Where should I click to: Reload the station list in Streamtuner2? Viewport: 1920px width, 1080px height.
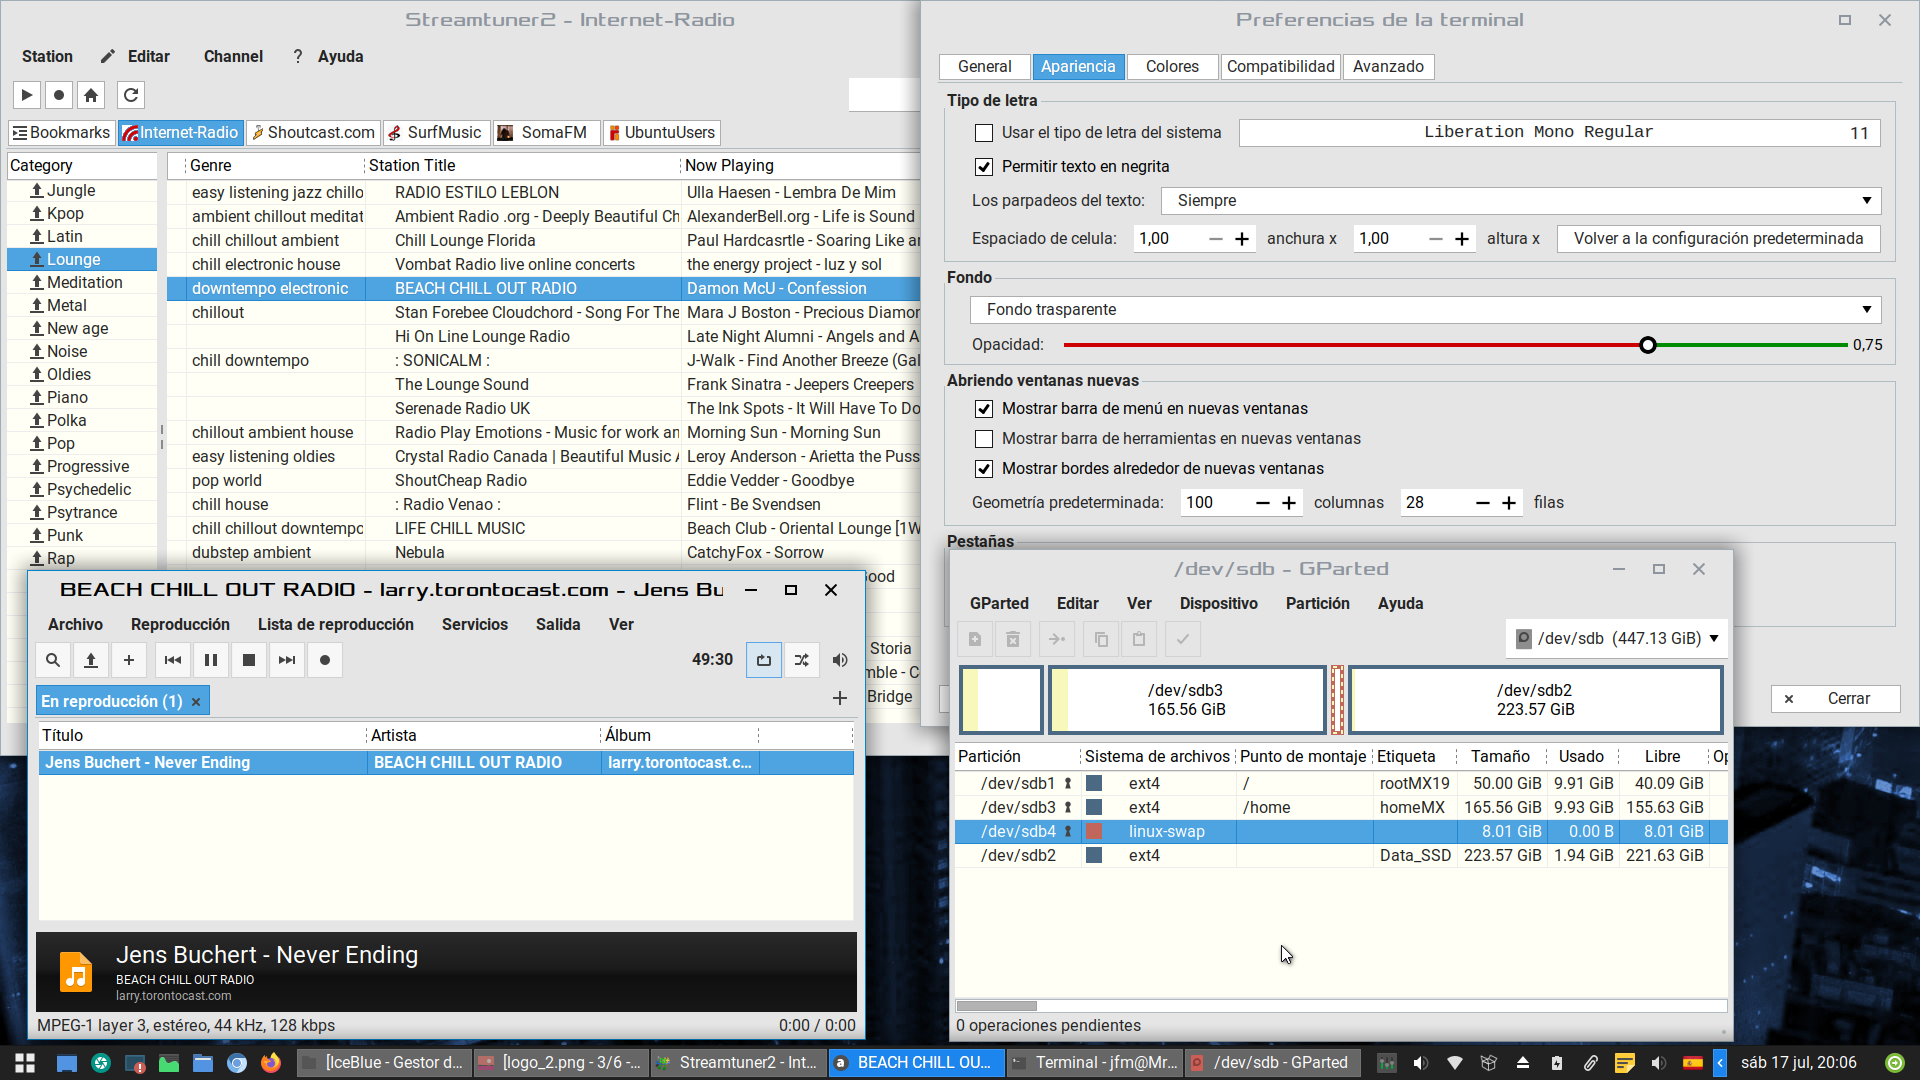(131, 95)
